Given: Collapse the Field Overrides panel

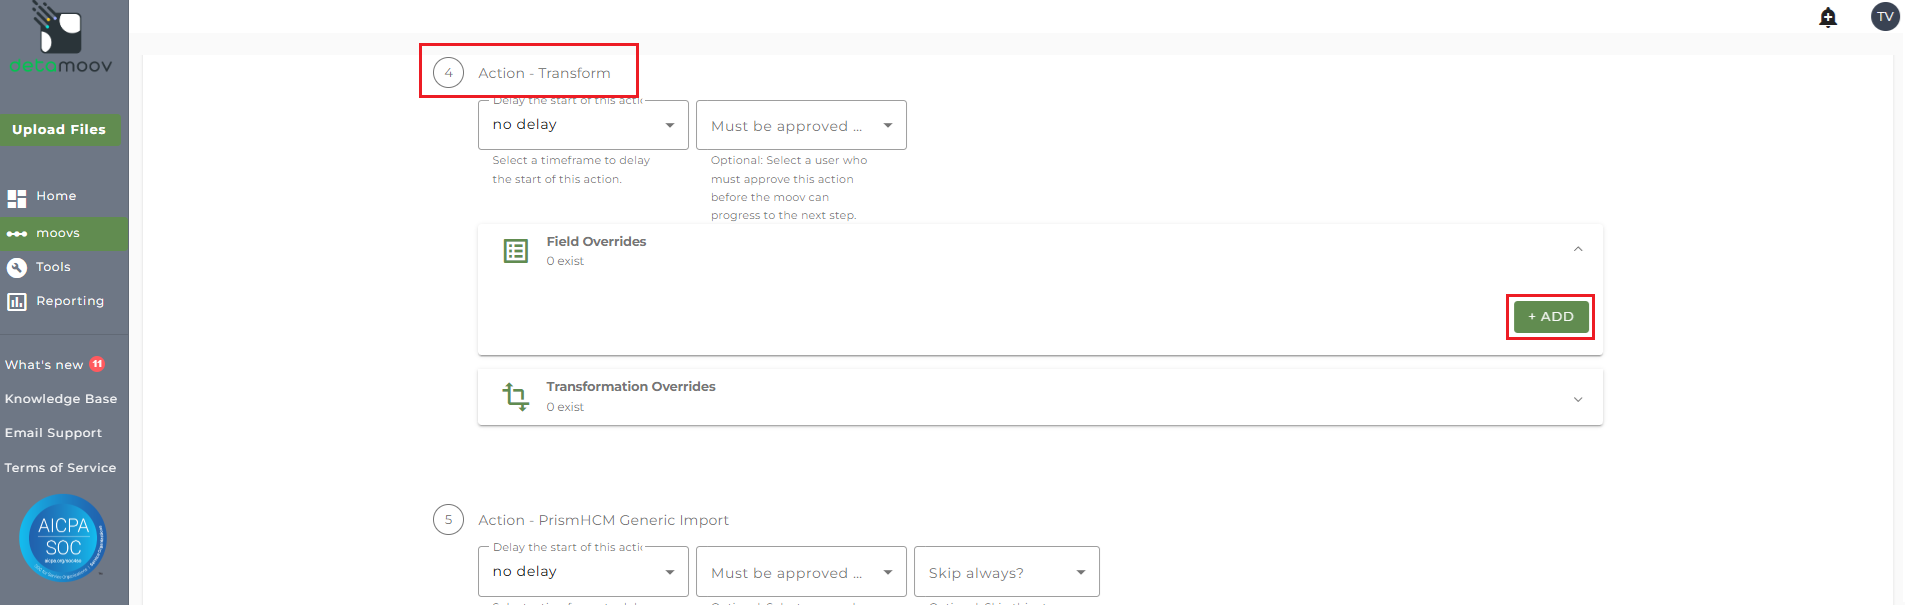Looking at the screenshot, I should (x=1578, y=250).
